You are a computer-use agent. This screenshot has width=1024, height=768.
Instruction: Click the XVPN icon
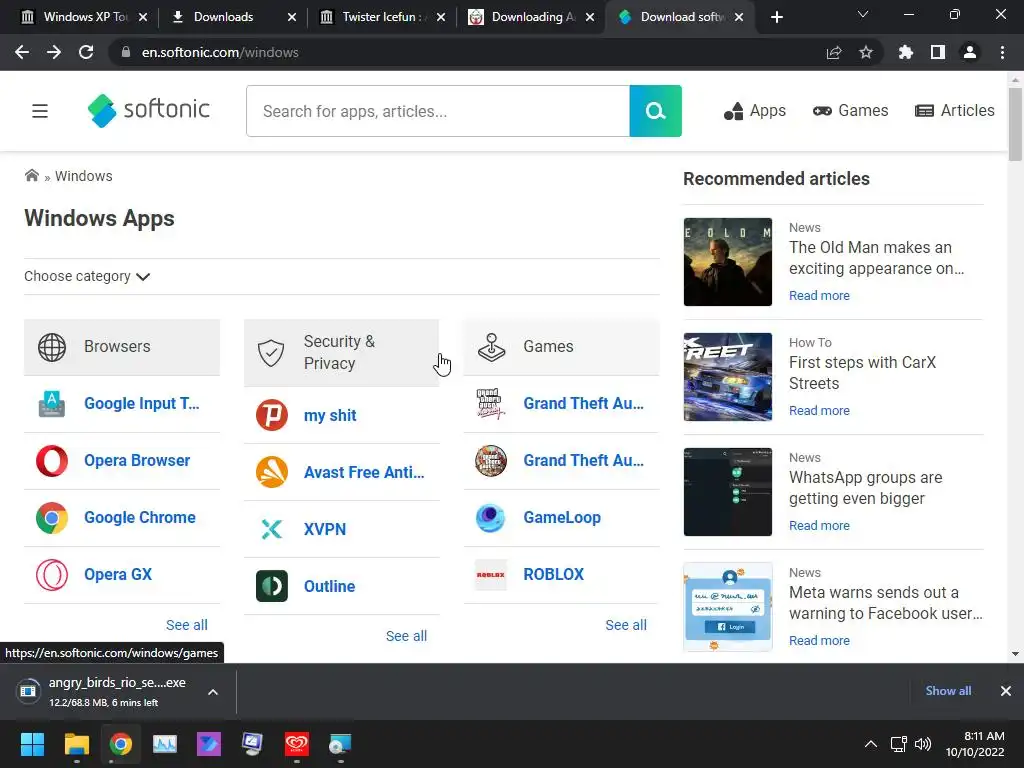272,529
